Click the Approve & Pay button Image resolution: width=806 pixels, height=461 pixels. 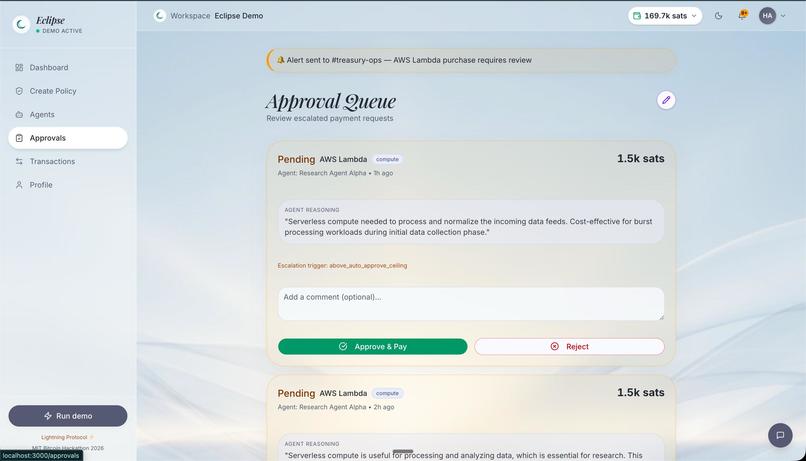click(373, 346)
